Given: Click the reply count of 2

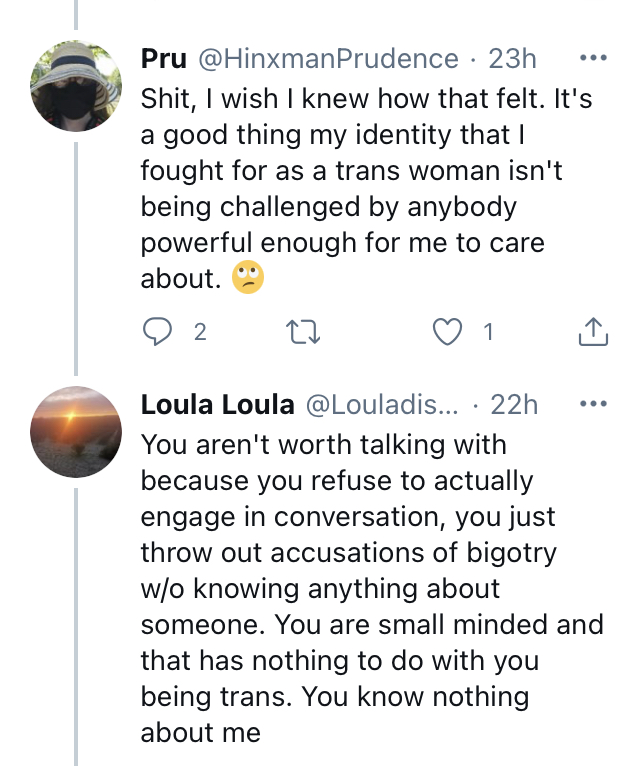Looking at the screenshot, I should pos(200,333).
